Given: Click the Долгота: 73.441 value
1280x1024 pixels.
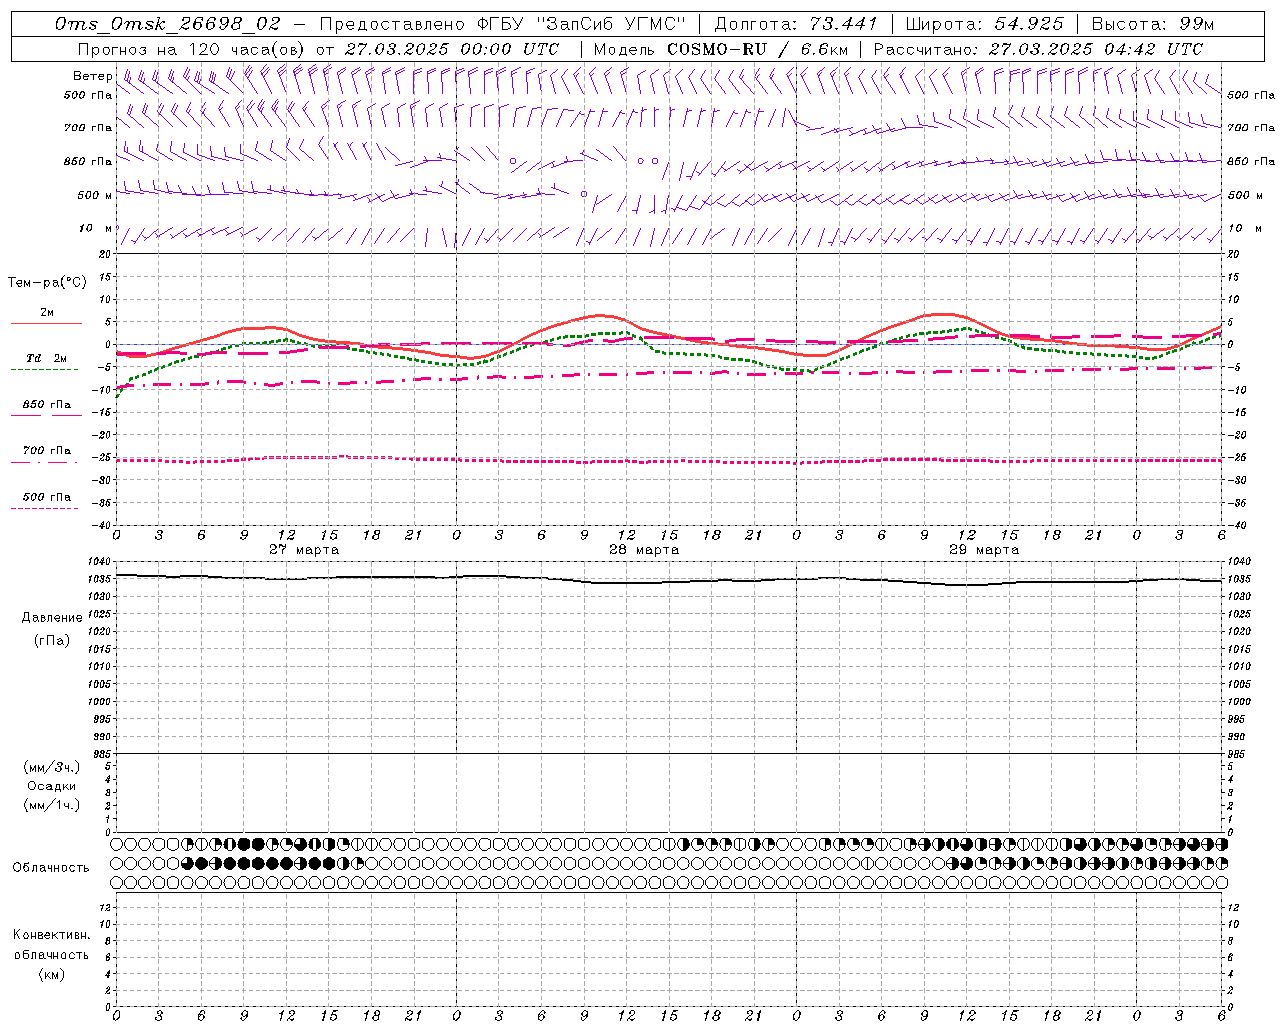Looking at the screenshot, I should (796, 24).
